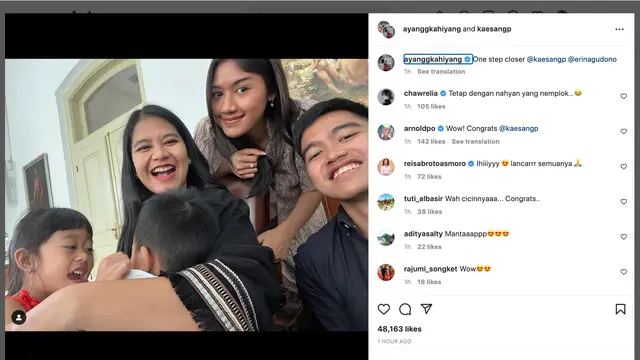Open ayanggkahiyang avatar beside the caption
Image resolution: width=640 pixels, height=360 pixels.
(x=386, y=62)
